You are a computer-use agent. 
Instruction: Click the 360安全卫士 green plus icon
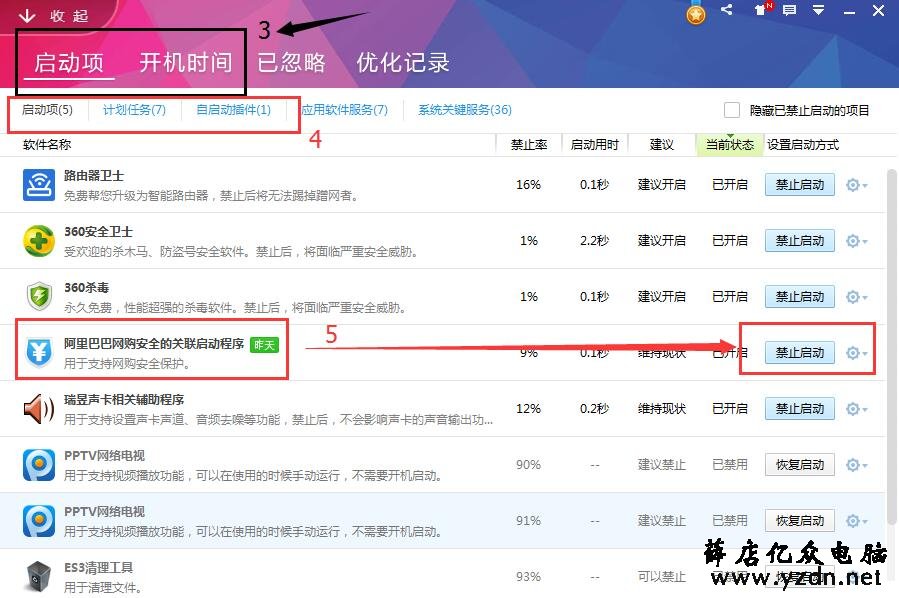[38, 241]
